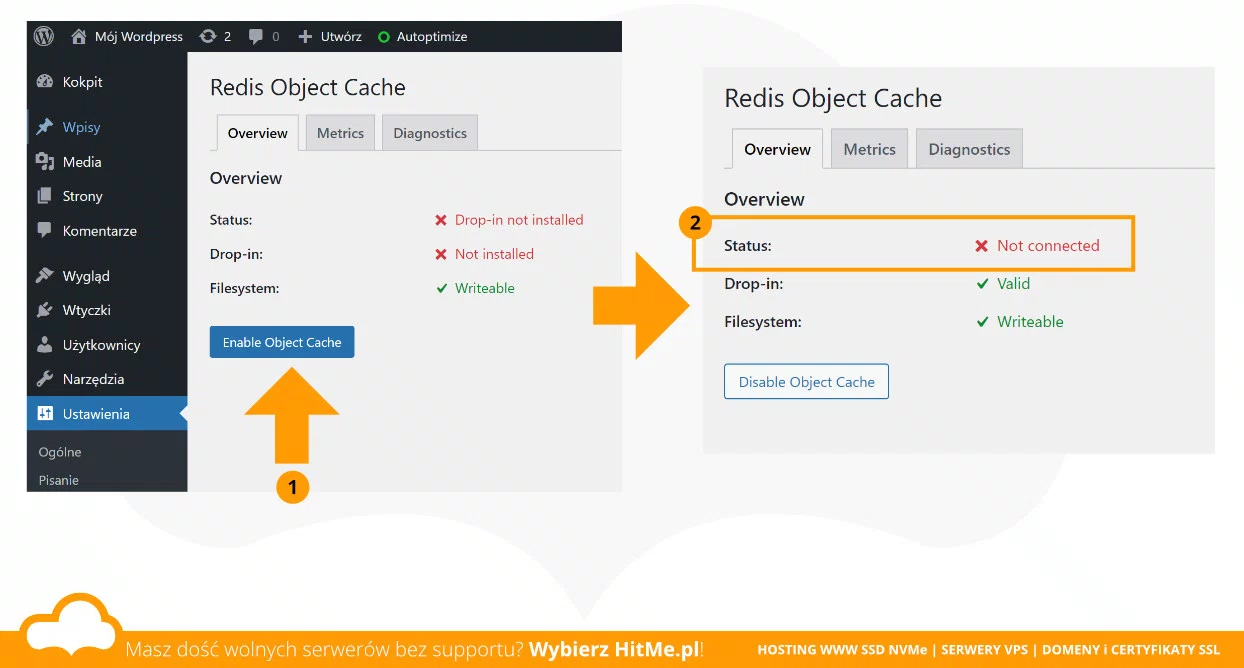Click the Wpisy pin icon

(44, 127)
